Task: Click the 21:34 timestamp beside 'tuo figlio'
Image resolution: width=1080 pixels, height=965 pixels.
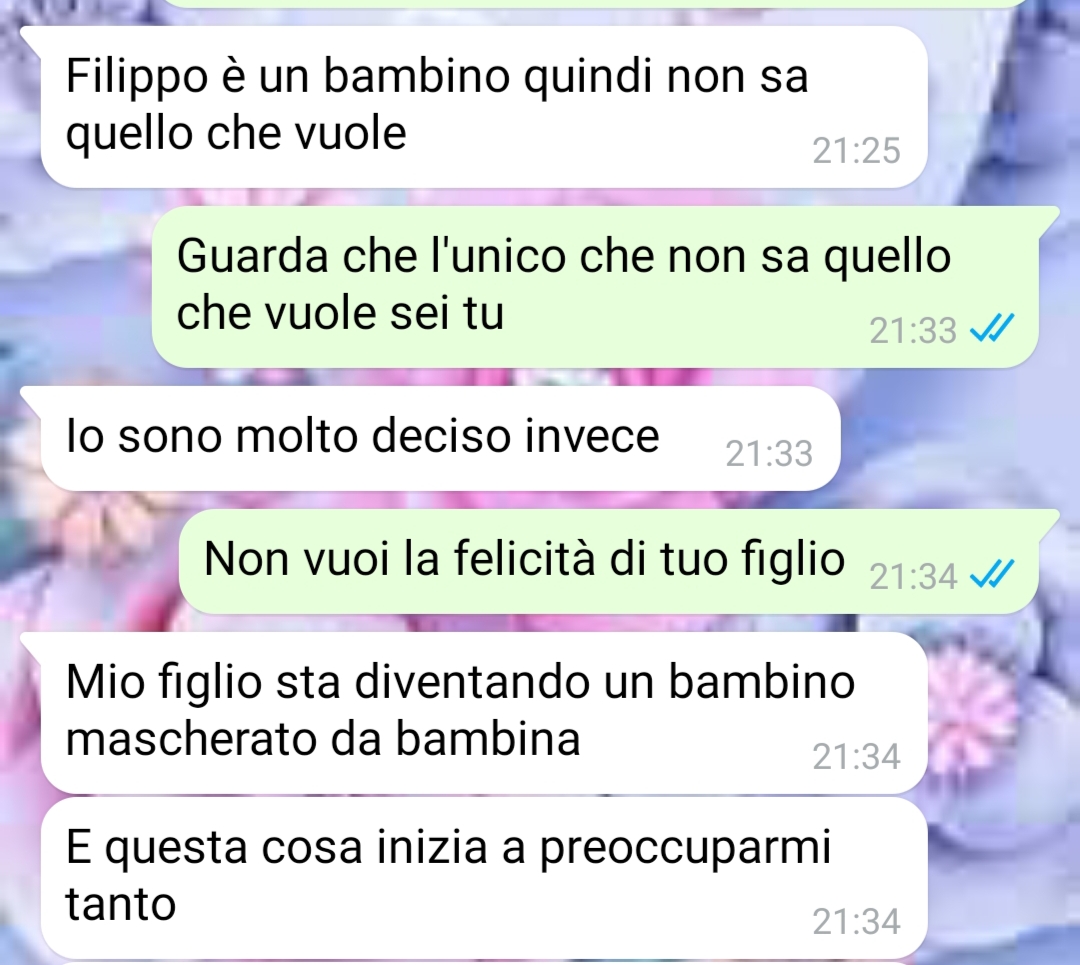Action: tap(913, 577)
